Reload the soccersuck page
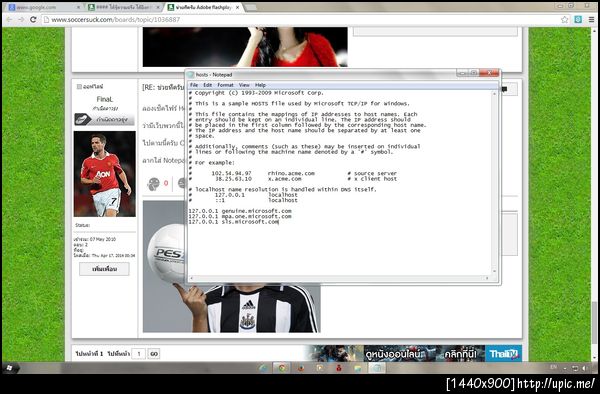 [x=33, y=20]
